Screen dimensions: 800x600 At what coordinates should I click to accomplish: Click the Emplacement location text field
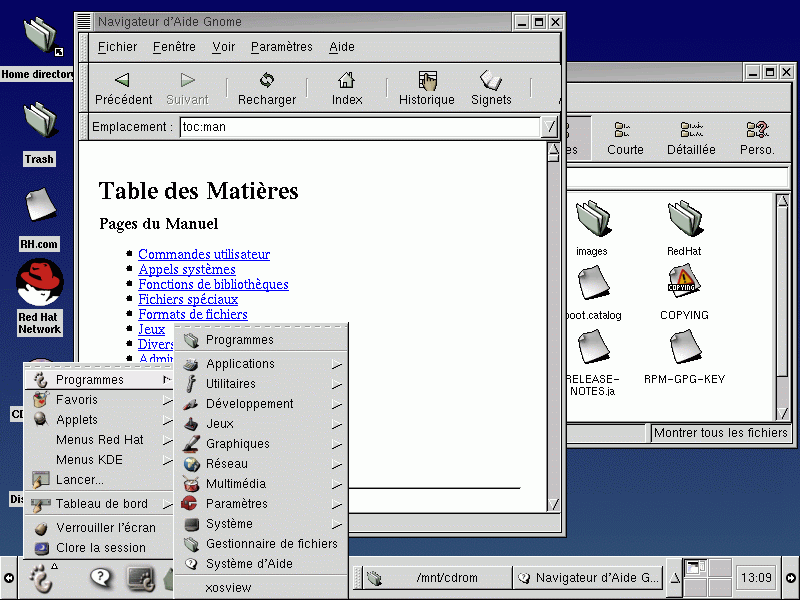[358, 127]
